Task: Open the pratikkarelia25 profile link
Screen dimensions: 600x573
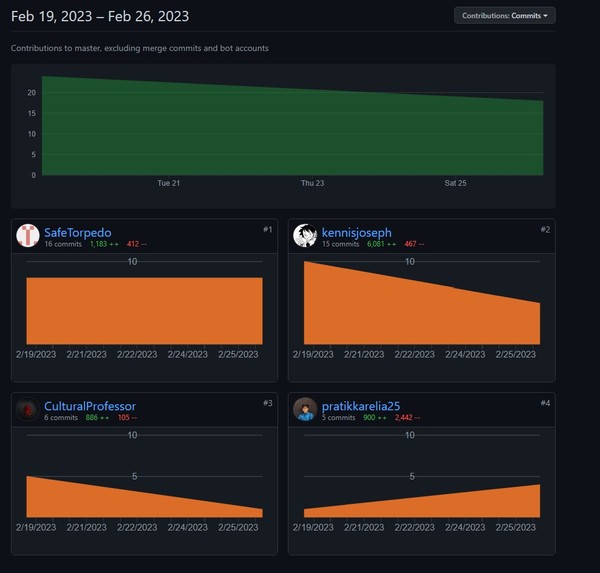Action: [361, 406]
